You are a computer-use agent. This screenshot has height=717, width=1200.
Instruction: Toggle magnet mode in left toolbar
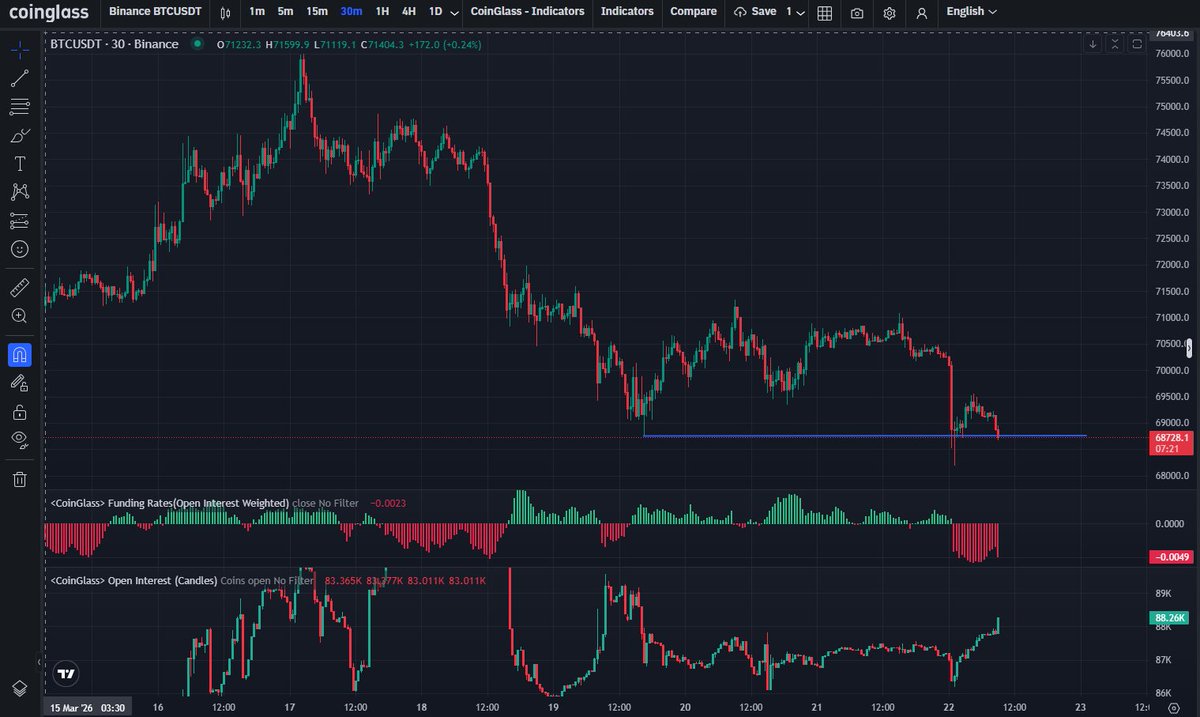[19, 354]
